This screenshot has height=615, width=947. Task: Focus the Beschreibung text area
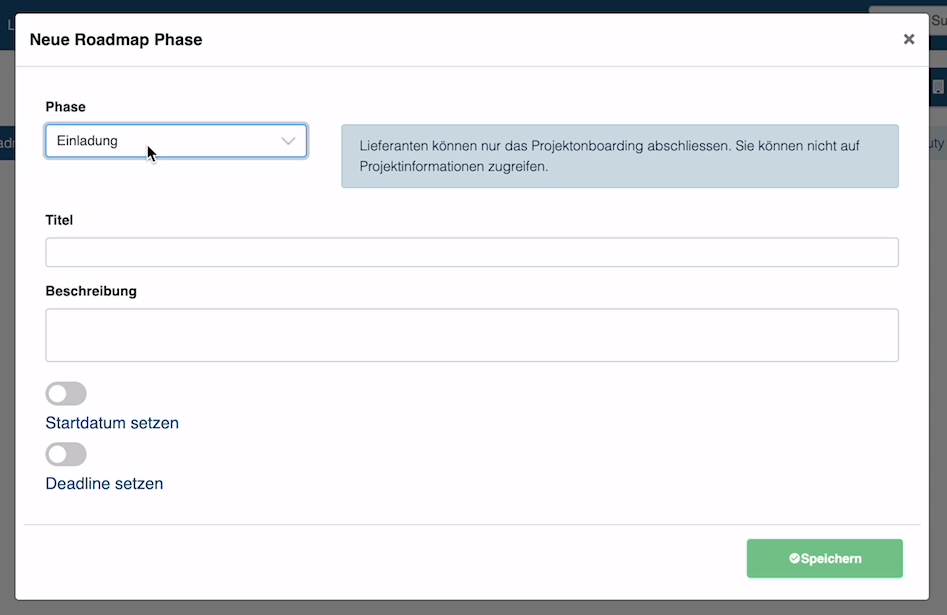pyautogui.click(x=471, y=334)
